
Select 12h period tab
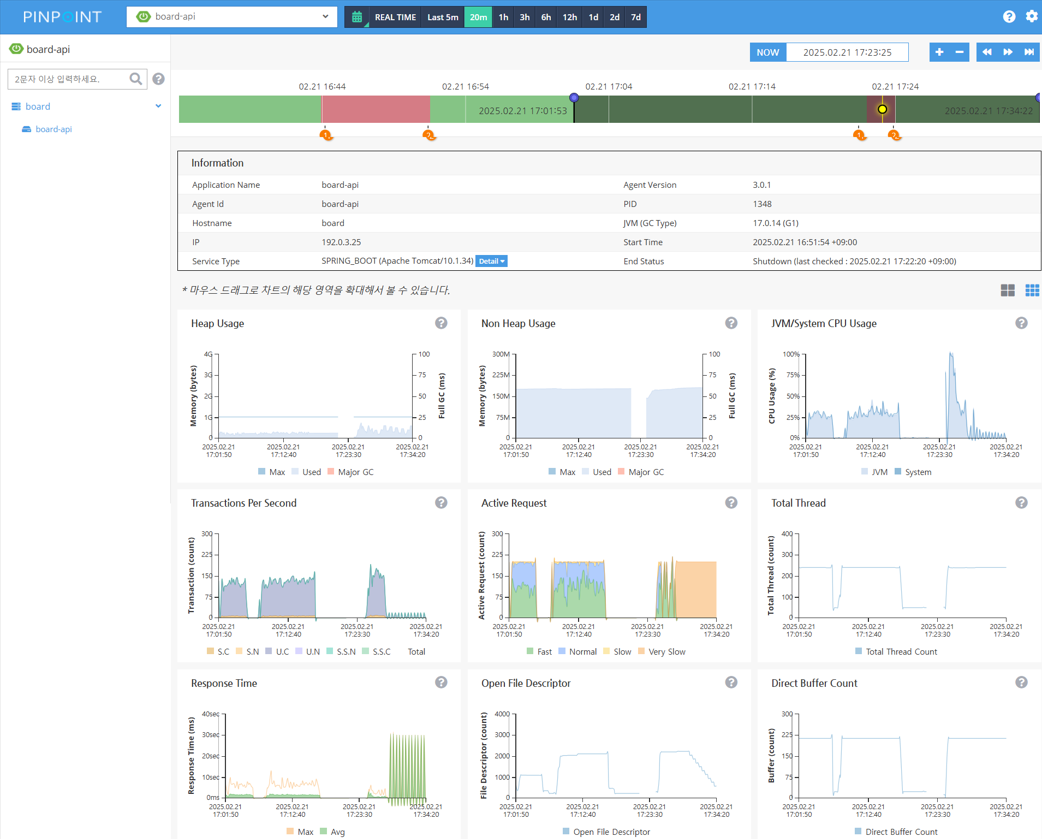click(x=570, y=17)
